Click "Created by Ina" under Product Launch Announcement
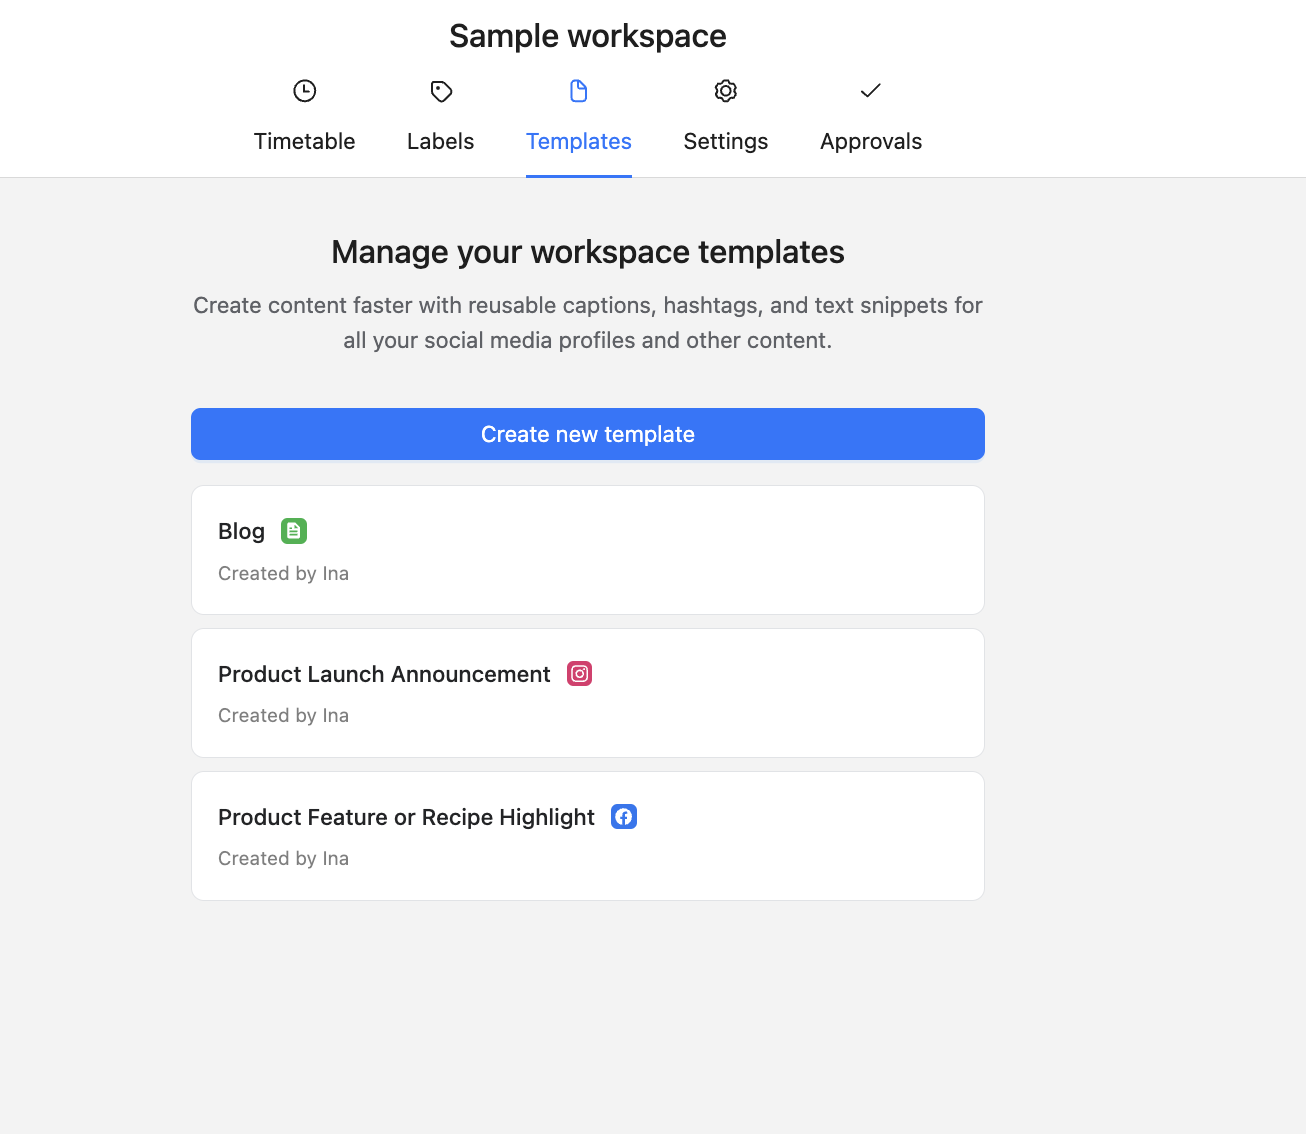The width and height of the screenshot is (1306, 1134). coord(284,715)
